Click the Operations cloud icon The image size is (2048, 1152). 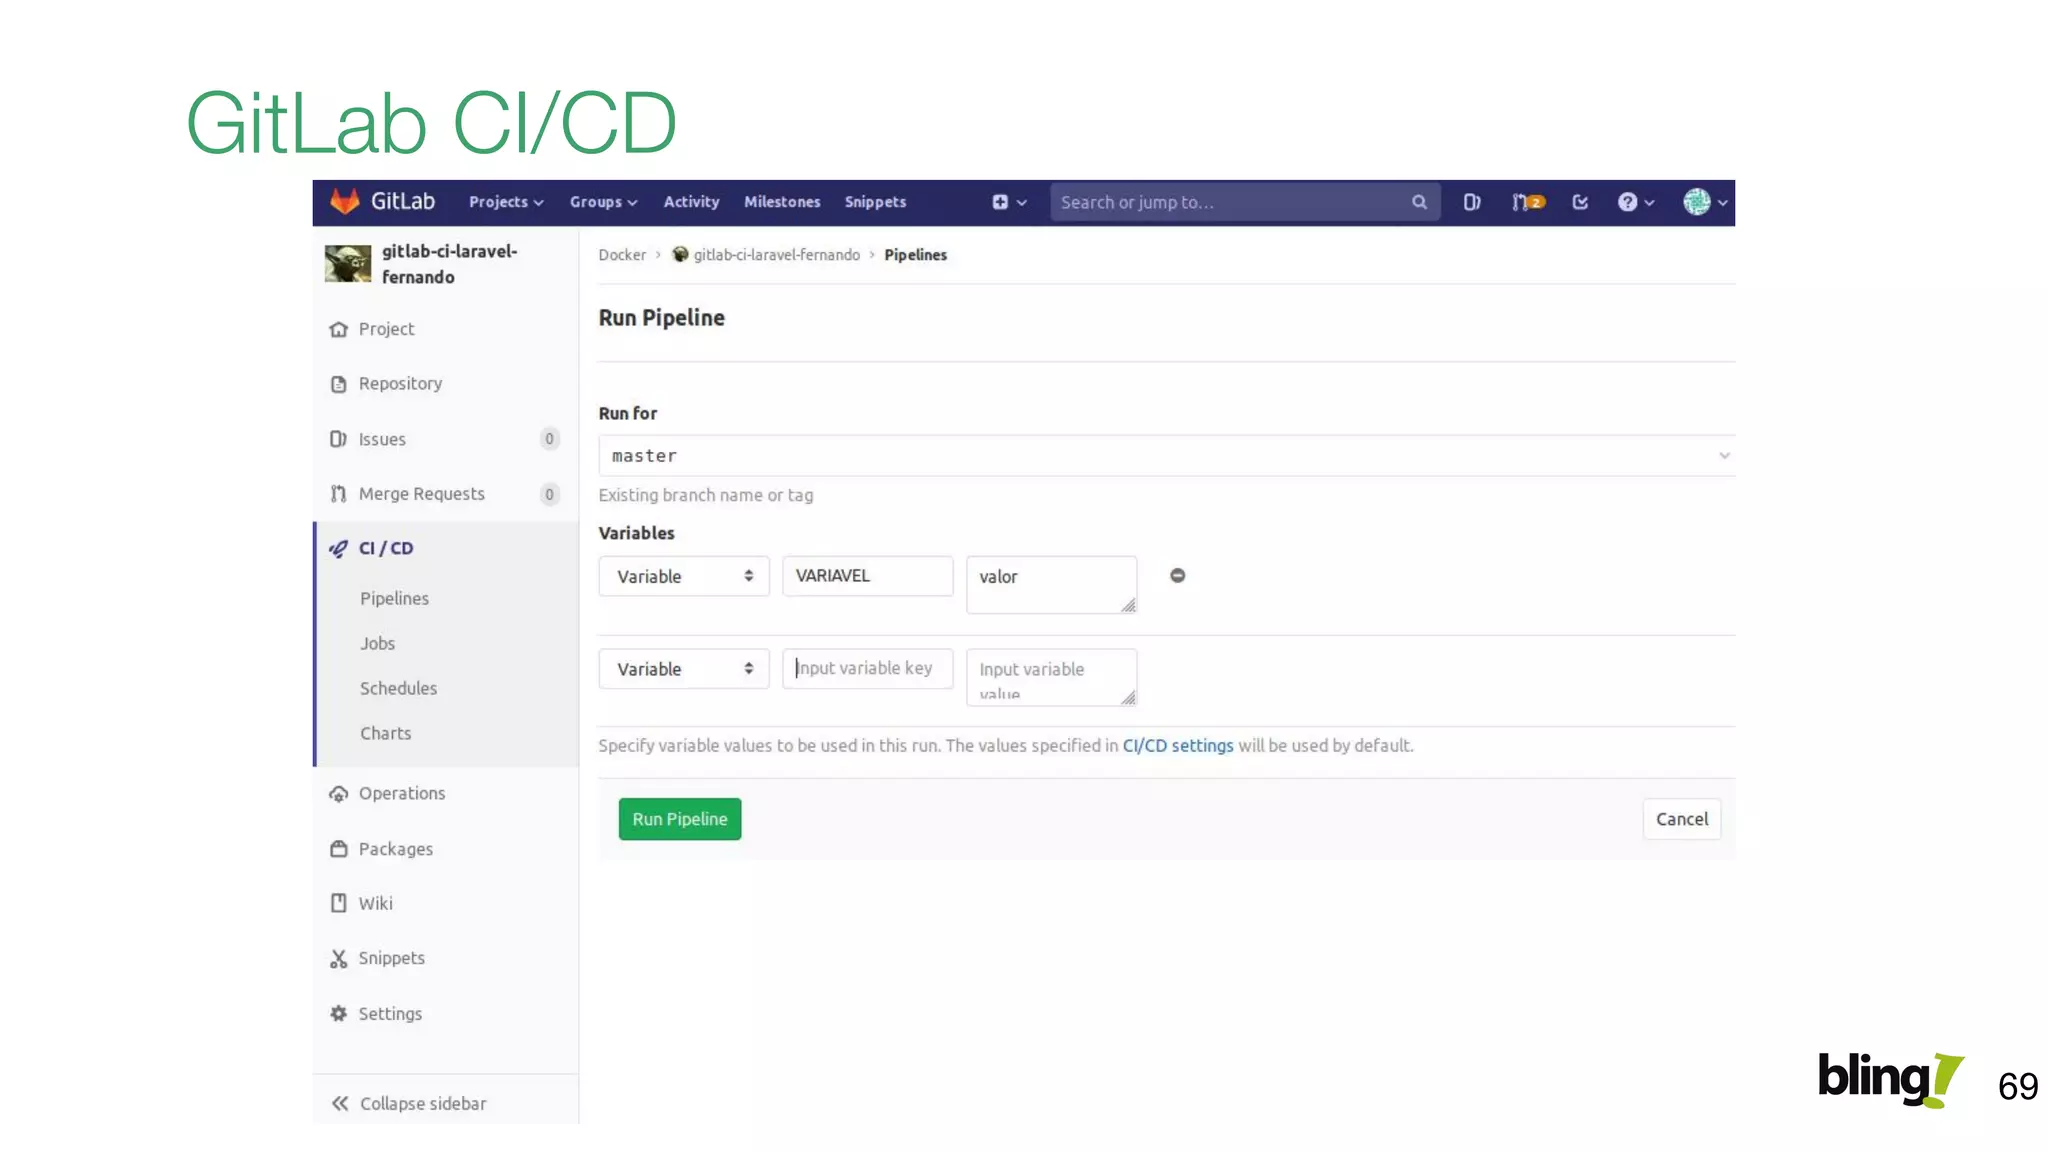(338, 794)
